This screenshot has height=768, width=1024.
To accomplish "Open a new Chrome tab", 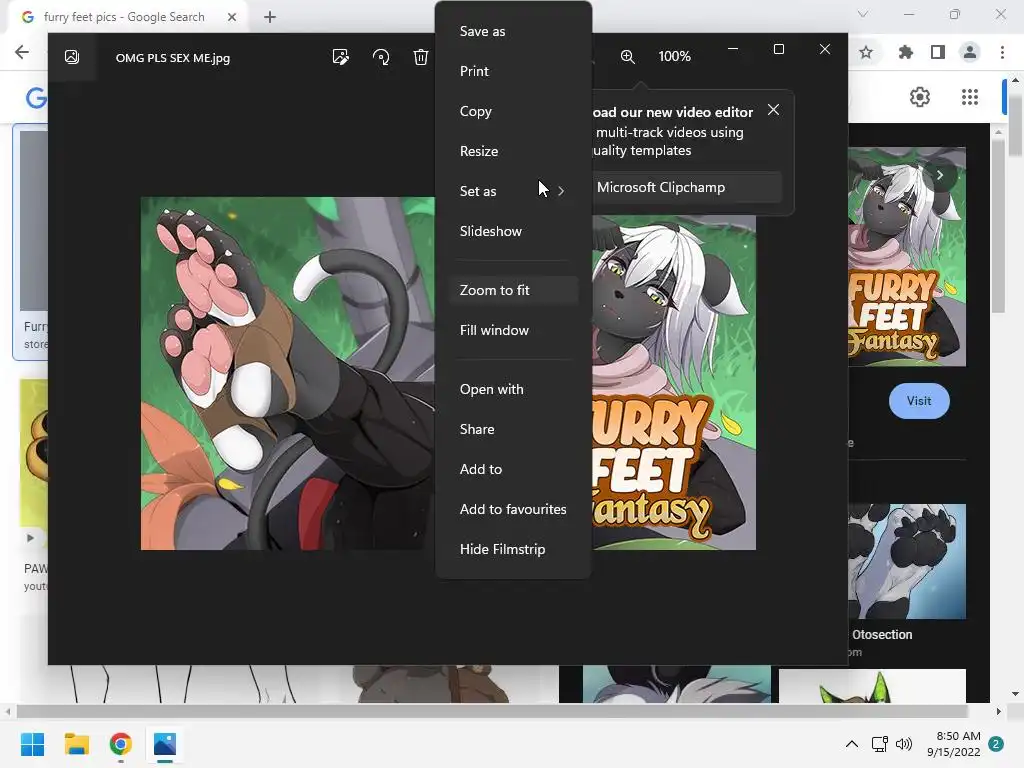I will 270,17.
